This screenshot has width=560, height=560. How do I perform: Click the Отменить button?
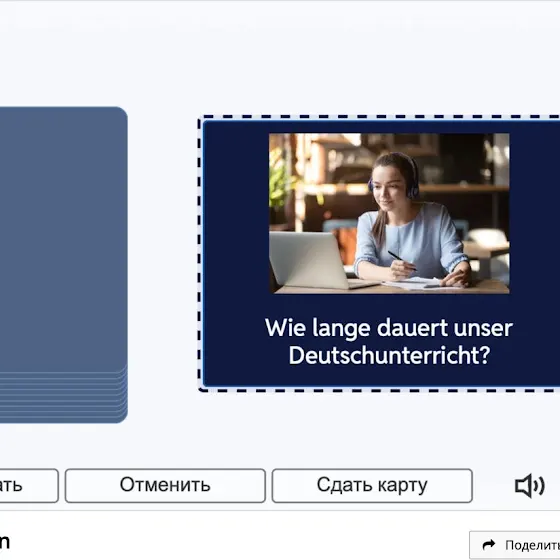point(165,486)
